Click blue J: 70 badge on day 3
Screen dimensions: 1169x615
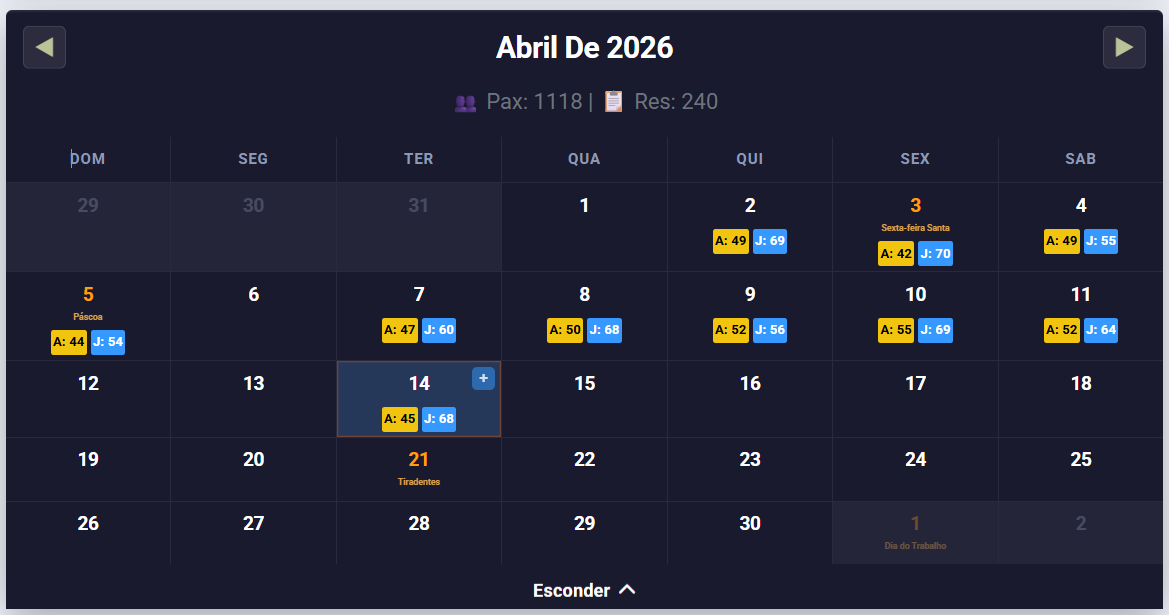tap(935, 254)
